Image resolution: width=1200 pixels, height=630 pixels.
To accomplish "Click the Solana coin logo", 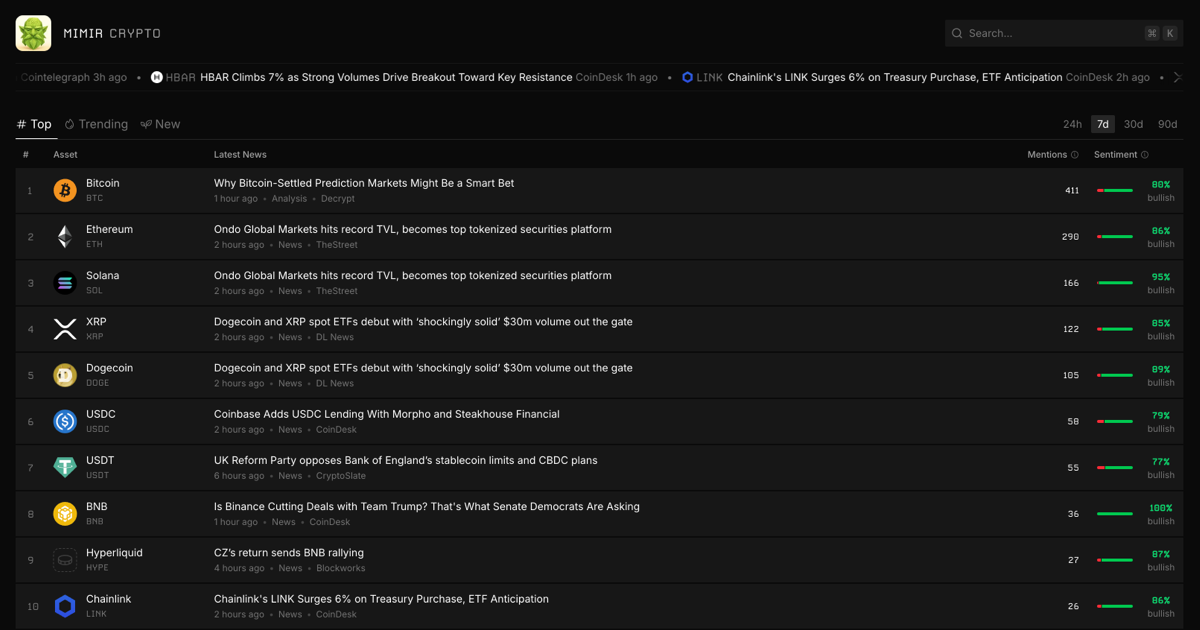I will tap(65, 283).
